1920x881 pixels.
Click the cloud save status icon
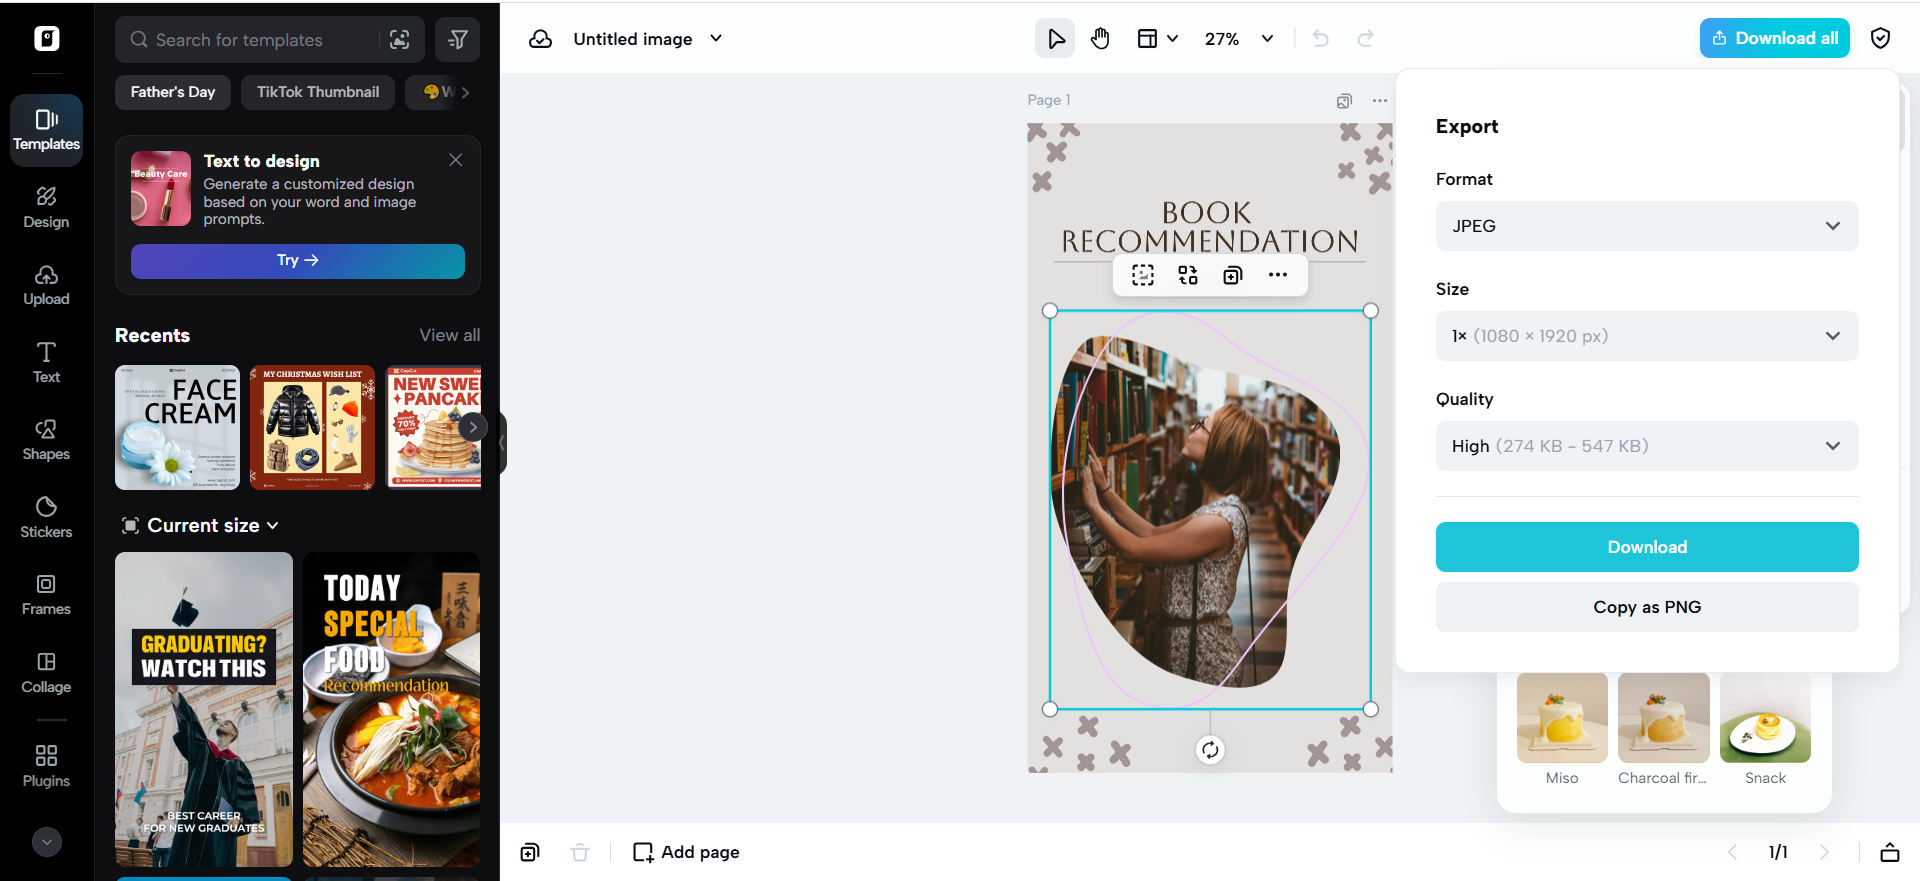pos(541,39)
